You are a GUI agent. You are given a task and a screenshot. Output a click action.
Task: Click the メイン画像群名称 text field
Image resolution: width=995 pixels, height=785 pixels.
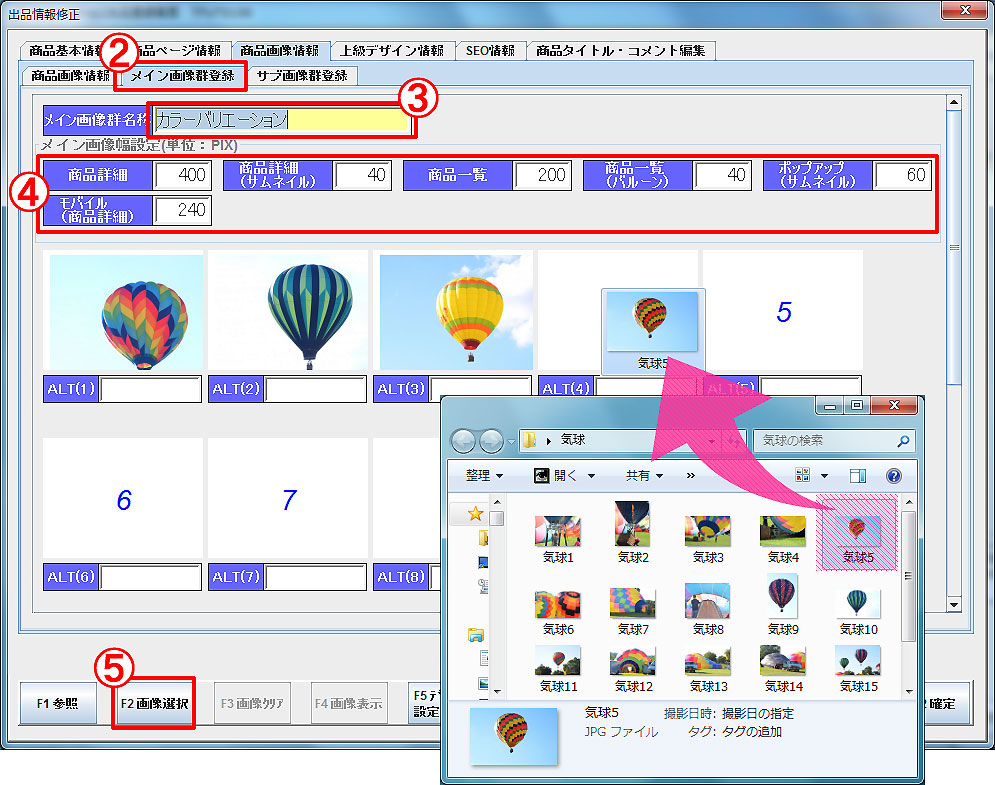[x=281, y=120]
